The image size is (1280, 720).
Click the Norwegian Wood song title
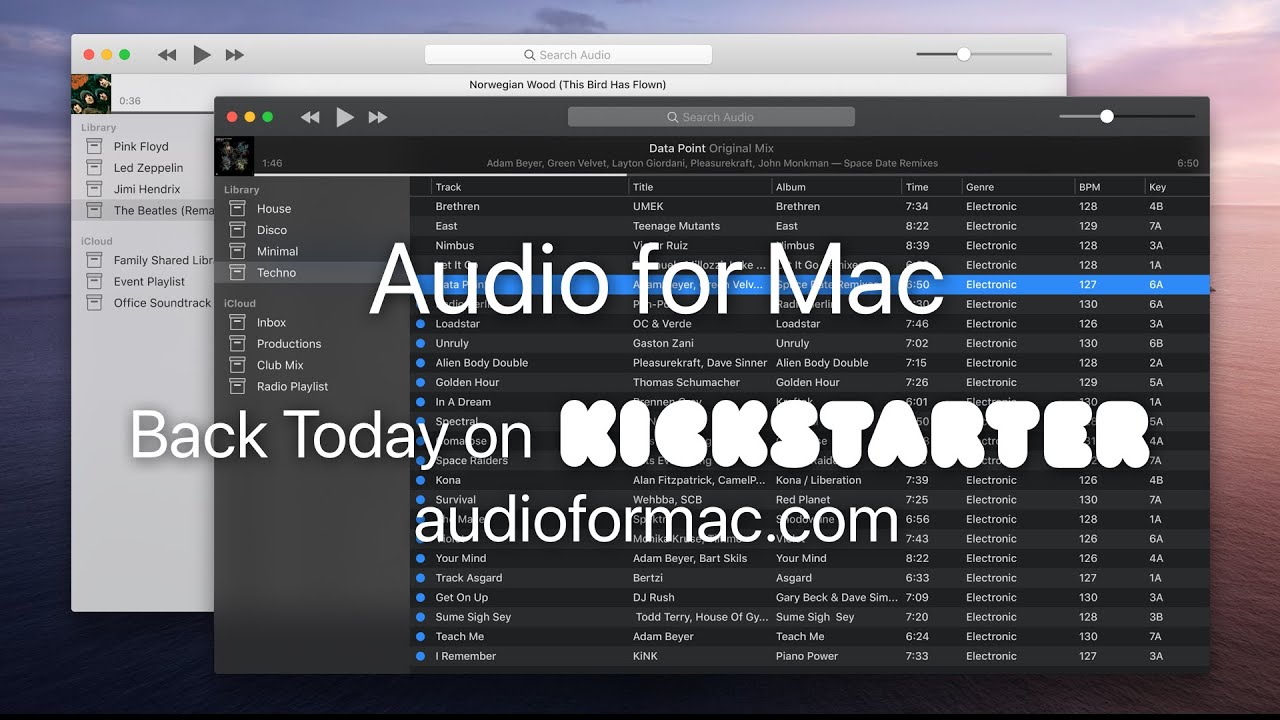pos(568,85)
